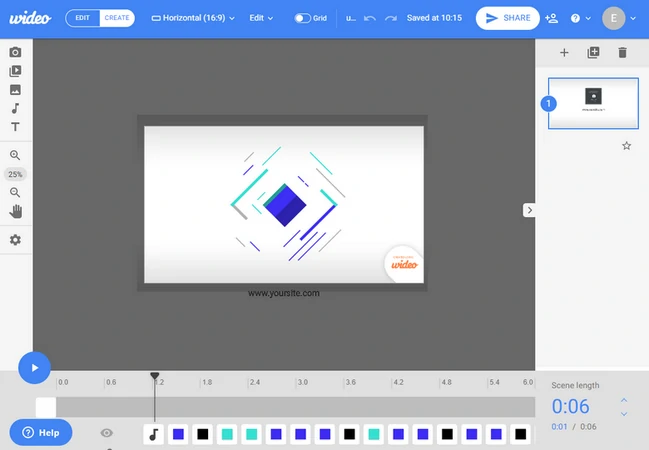This screenshot has height=450, width=649.
Task: Decrease scene length with down arrow
Action: point(624,414)
